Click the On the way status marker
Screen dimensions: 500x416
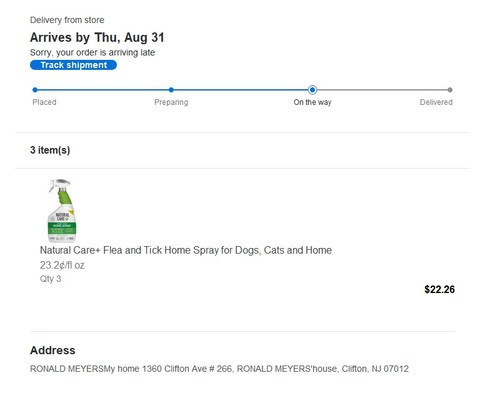(312, 90)
